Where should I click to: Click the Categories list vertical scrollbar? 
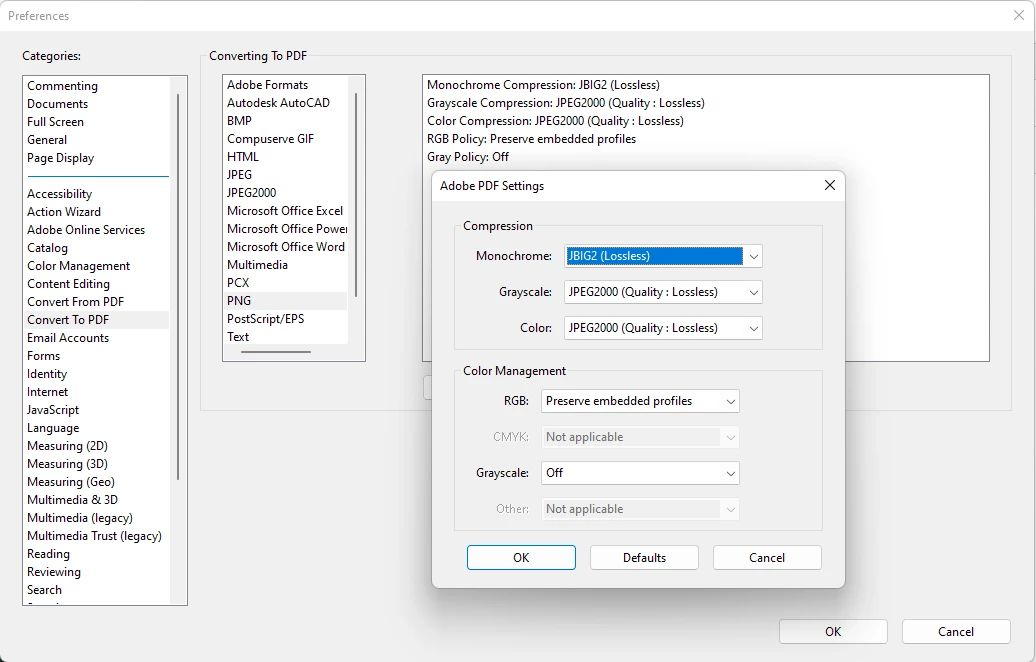178,287
